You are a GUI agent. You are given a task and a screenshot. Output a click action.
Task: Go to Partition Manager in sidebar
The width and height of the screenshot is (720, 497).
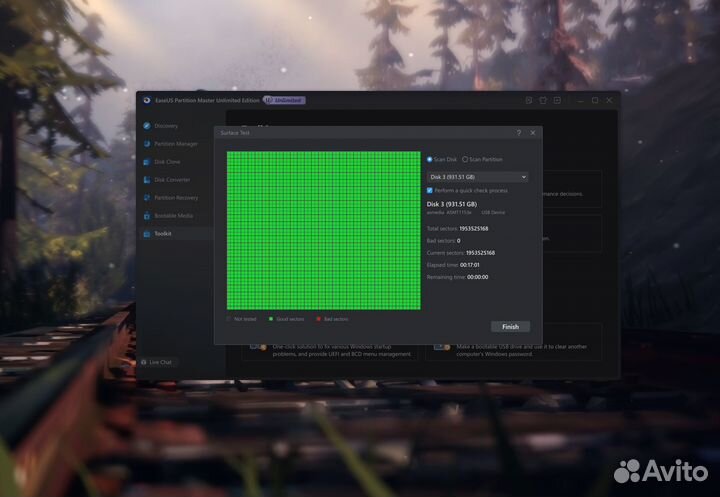[x=175, y=144]
